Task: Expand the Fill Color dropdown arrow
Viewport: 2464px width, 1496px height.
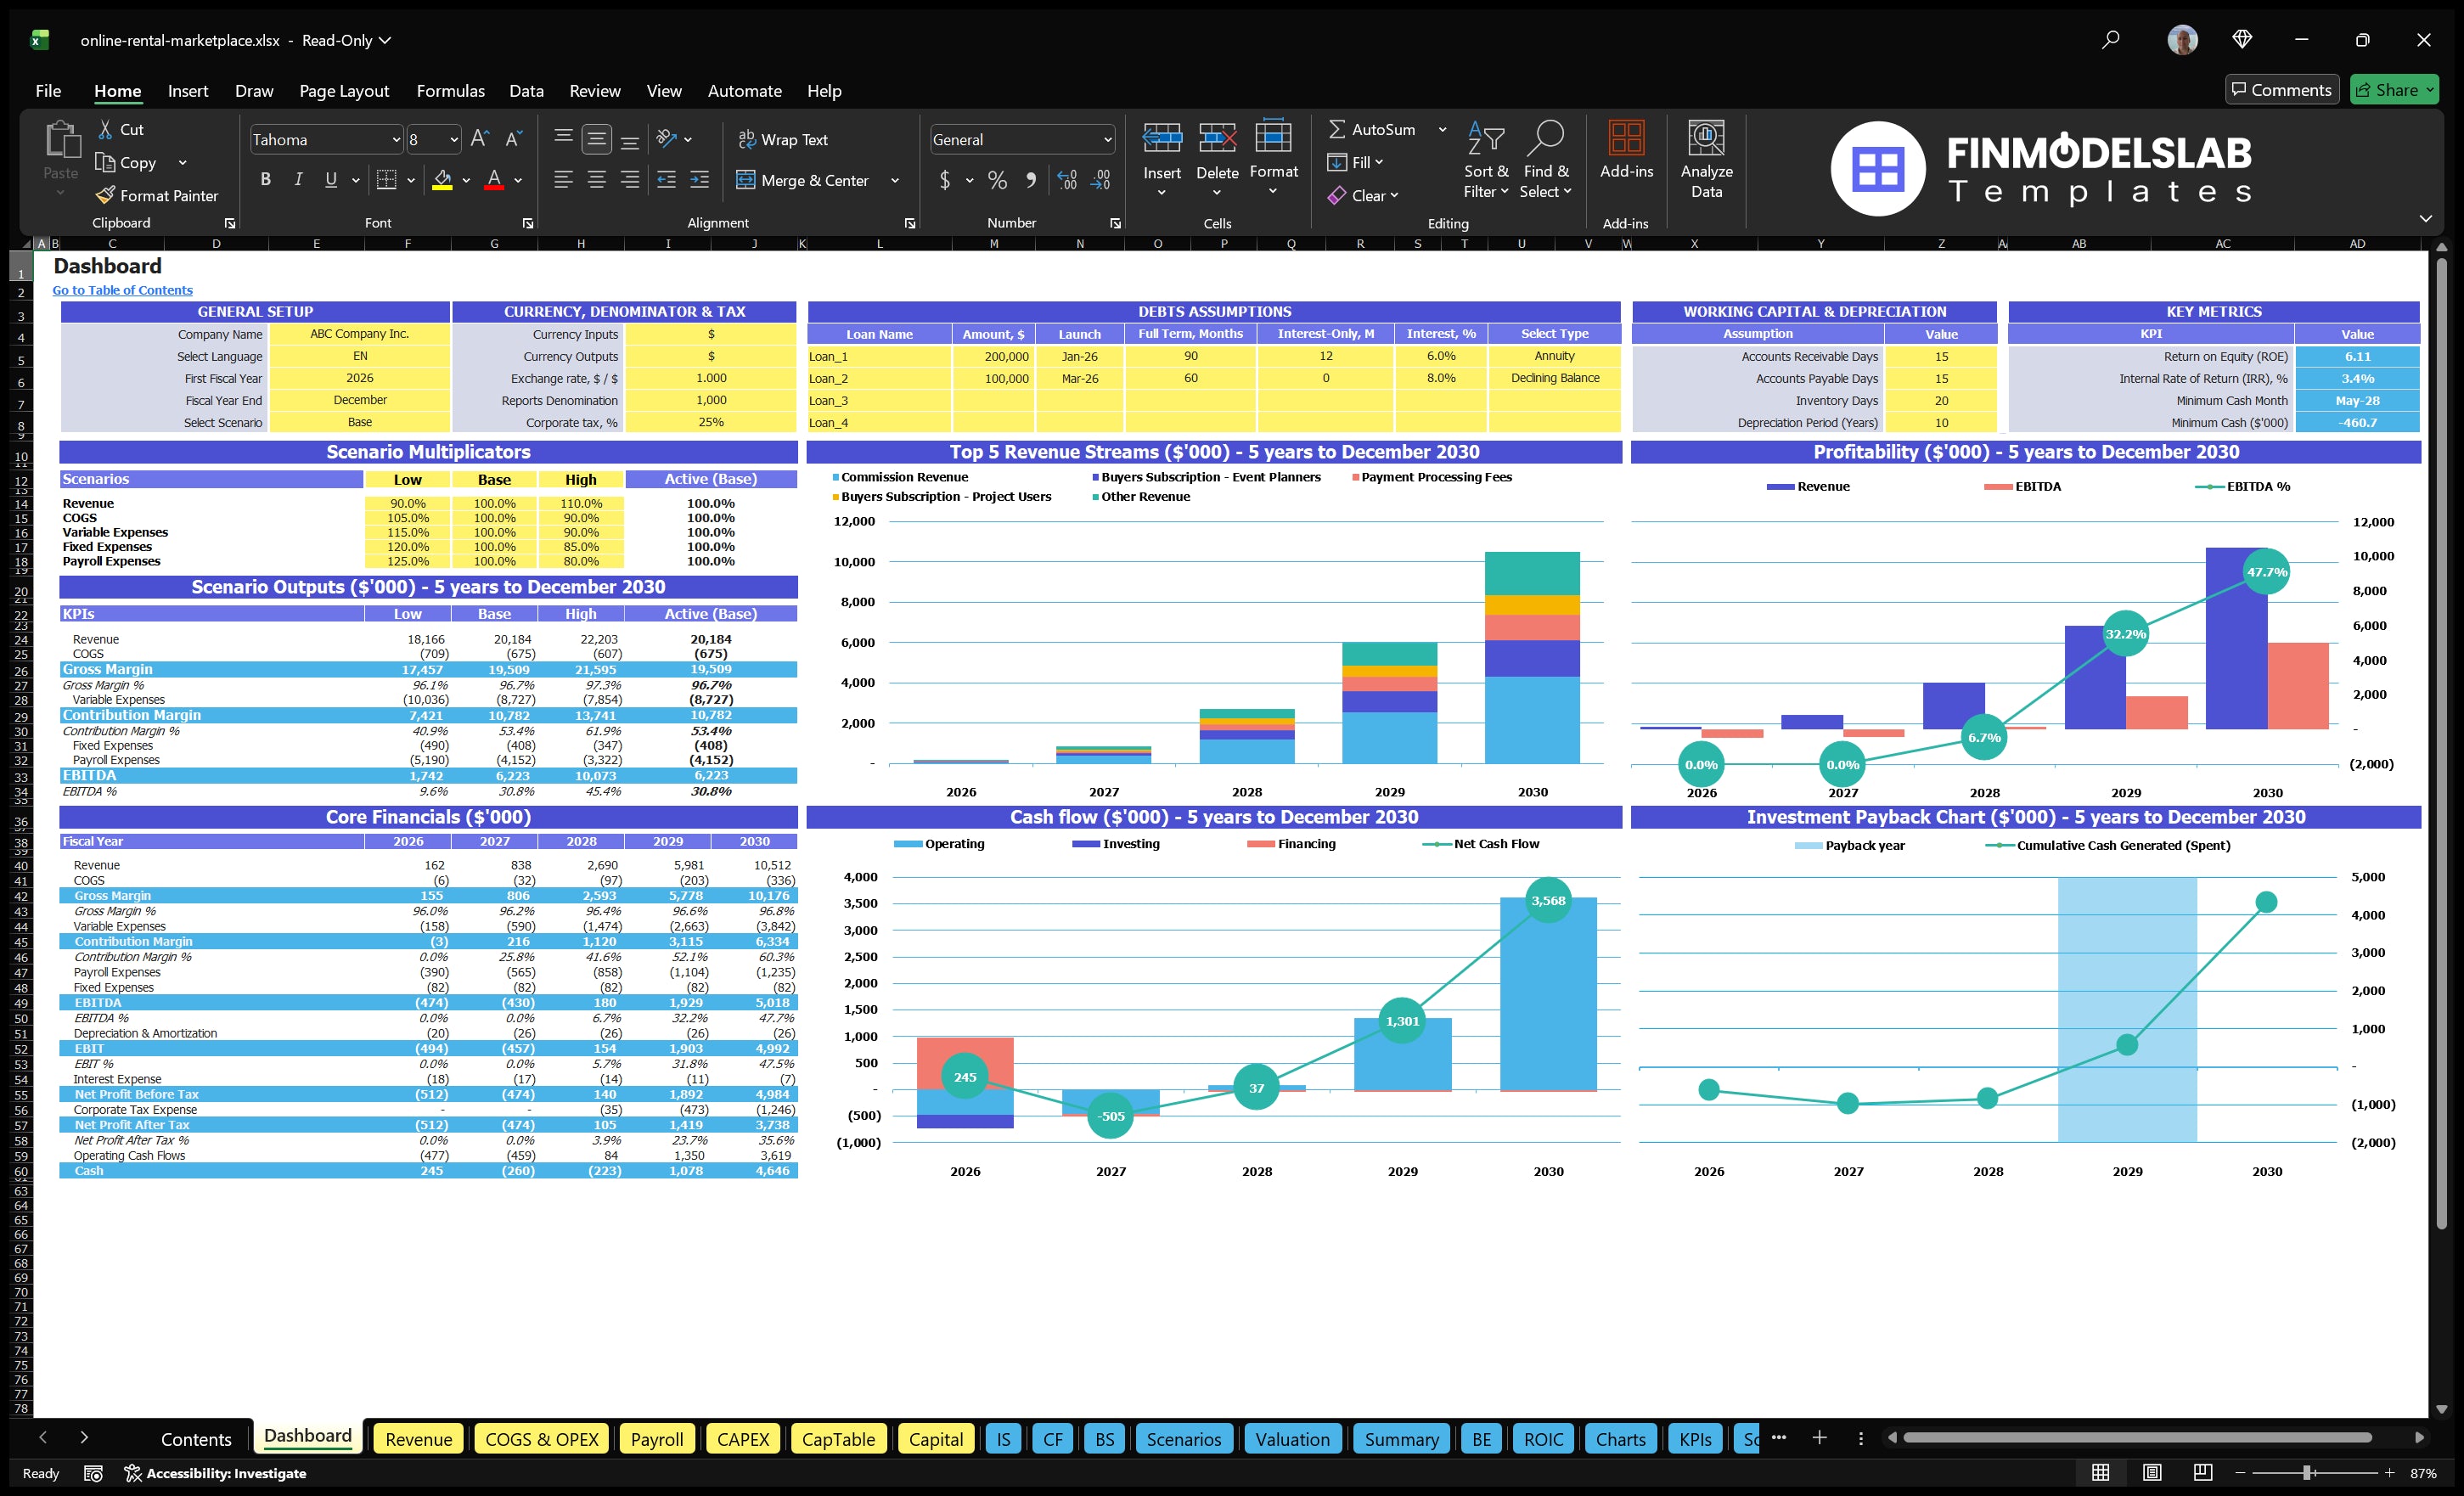Action: [465, 181]
